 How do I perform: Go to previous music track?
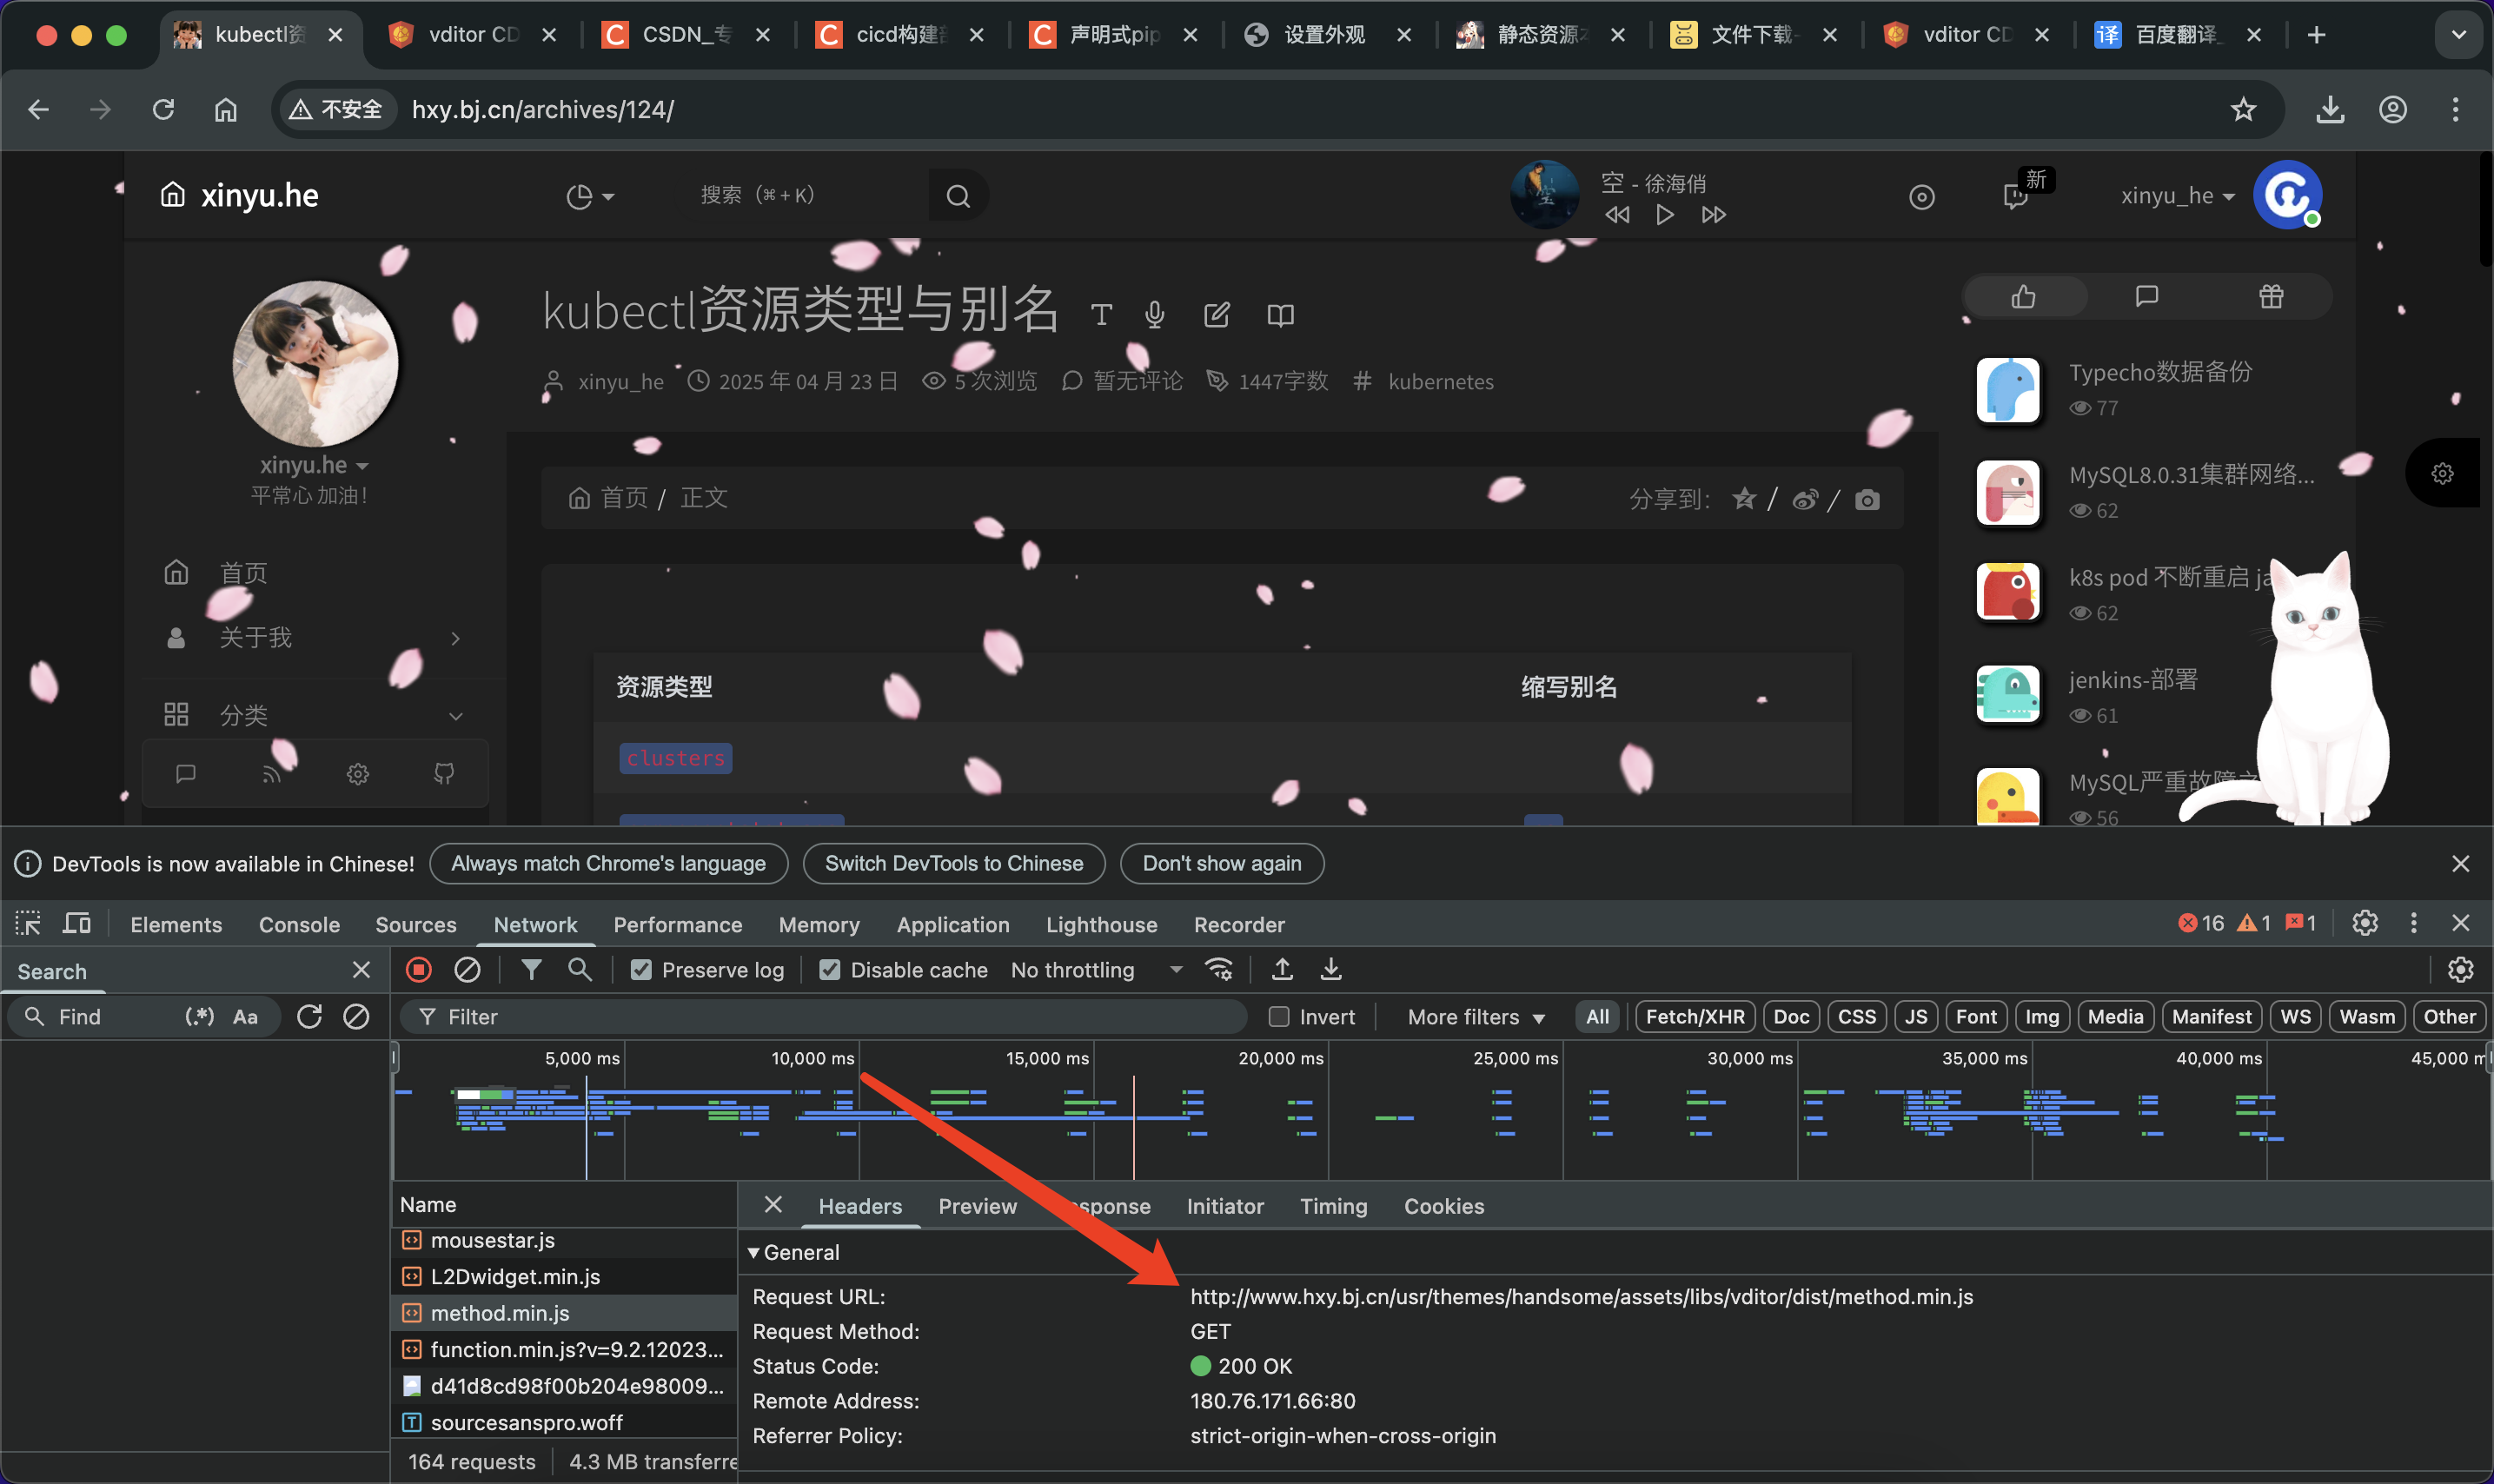[1617, 214]
